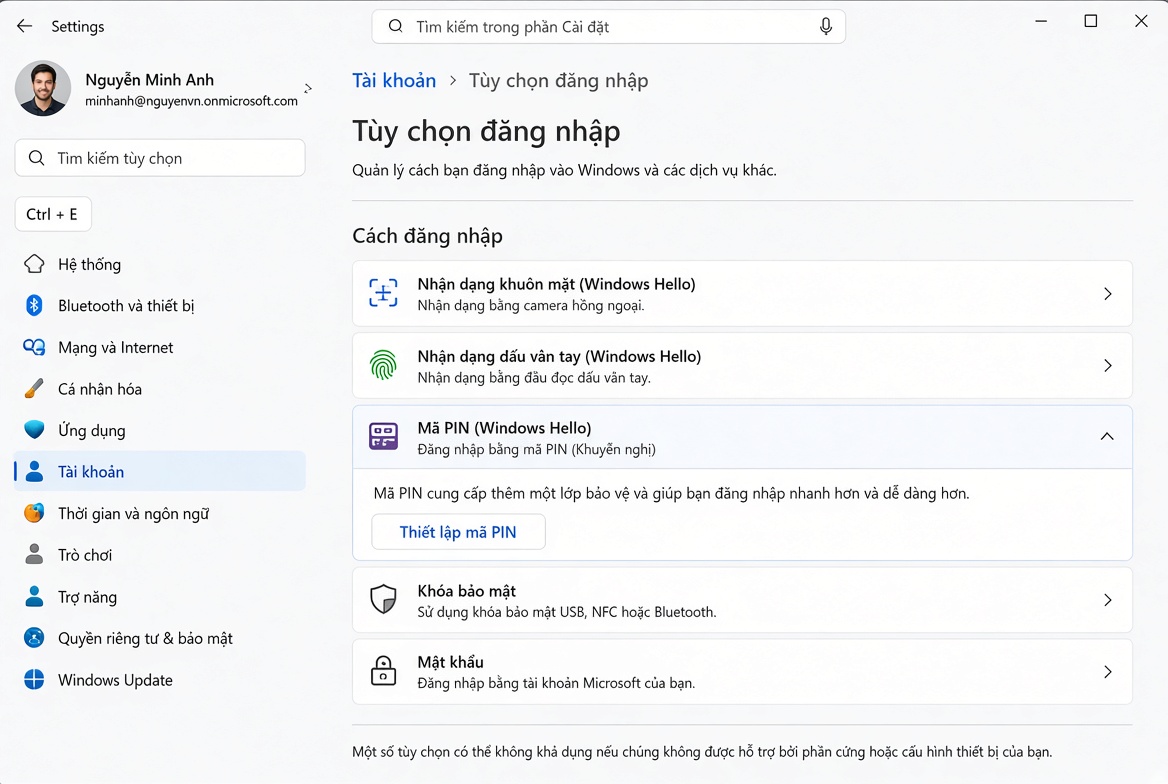The height and width of the screenshot is (784, 1168).
Task: Click the Quyền riêng tư & bảo mật icon
Action: coord(34,638)
